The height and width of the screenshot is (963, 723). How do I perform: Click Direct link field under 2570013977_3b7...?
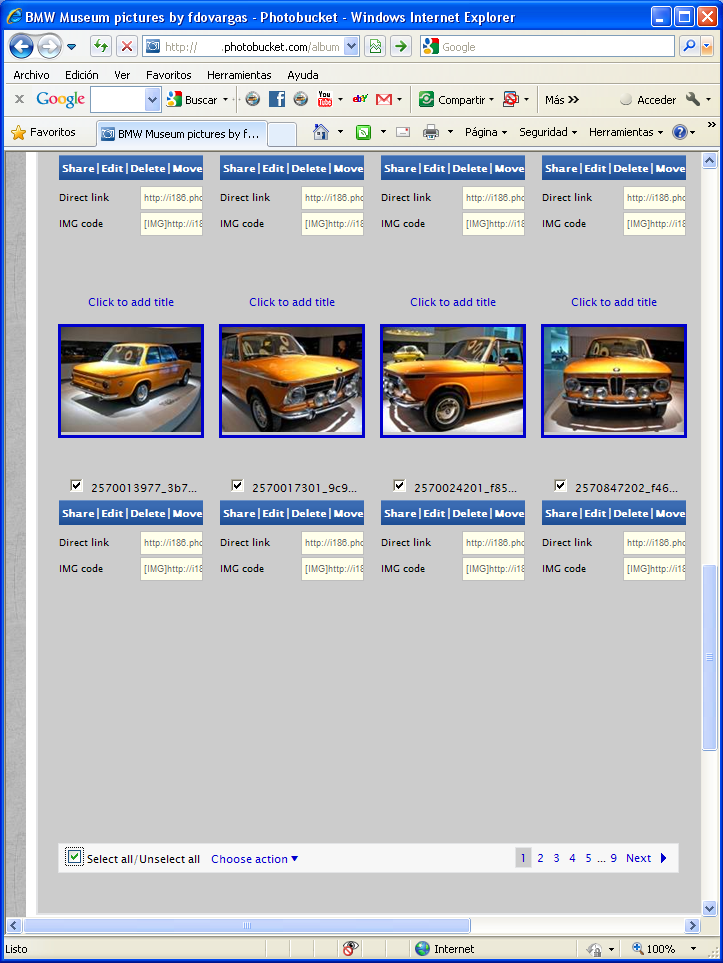pos(171,543)
